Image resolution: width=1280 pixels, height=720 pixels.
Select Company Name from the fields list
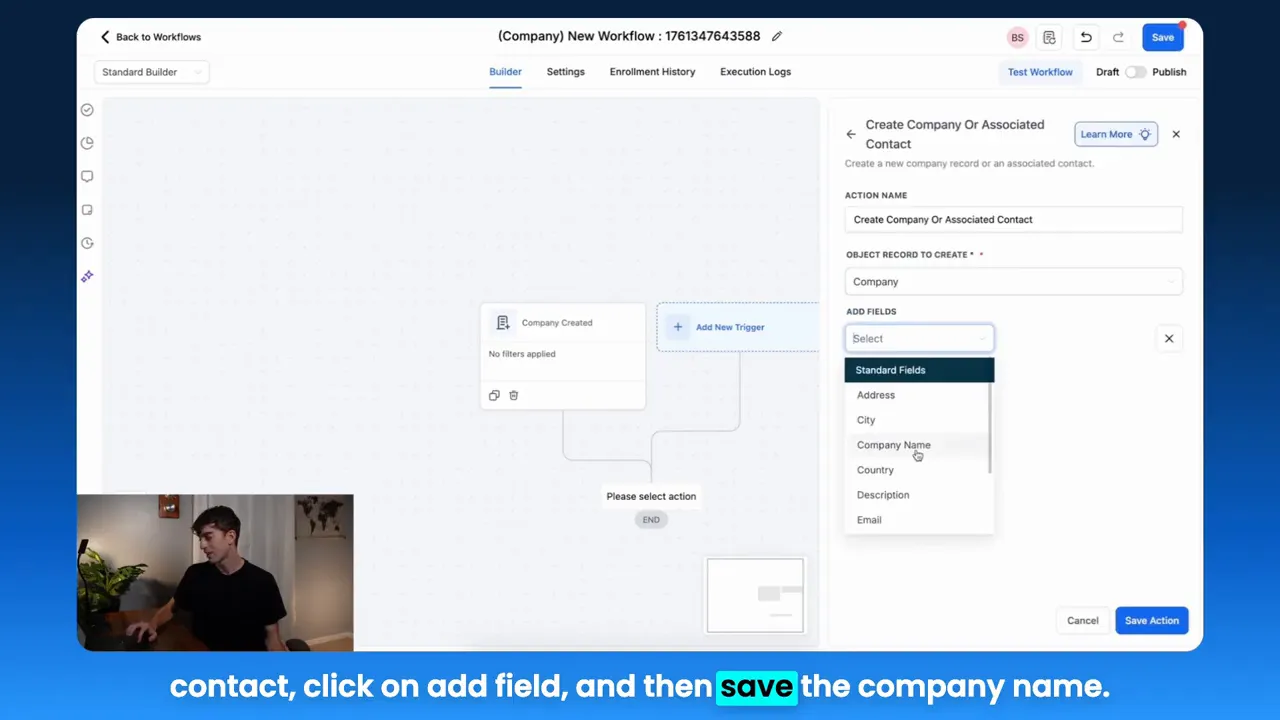[893, 445]
